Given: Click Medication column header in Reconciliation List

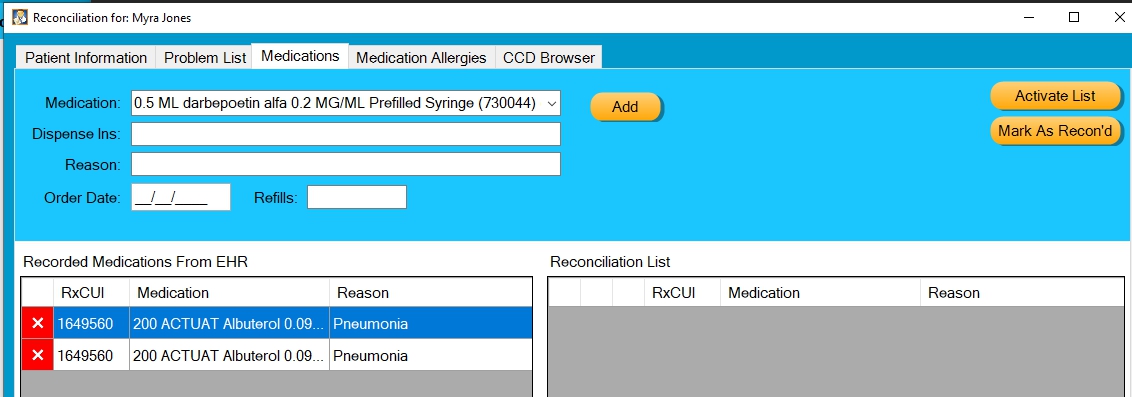Looking at the screenshot, I should coord(820,292).
